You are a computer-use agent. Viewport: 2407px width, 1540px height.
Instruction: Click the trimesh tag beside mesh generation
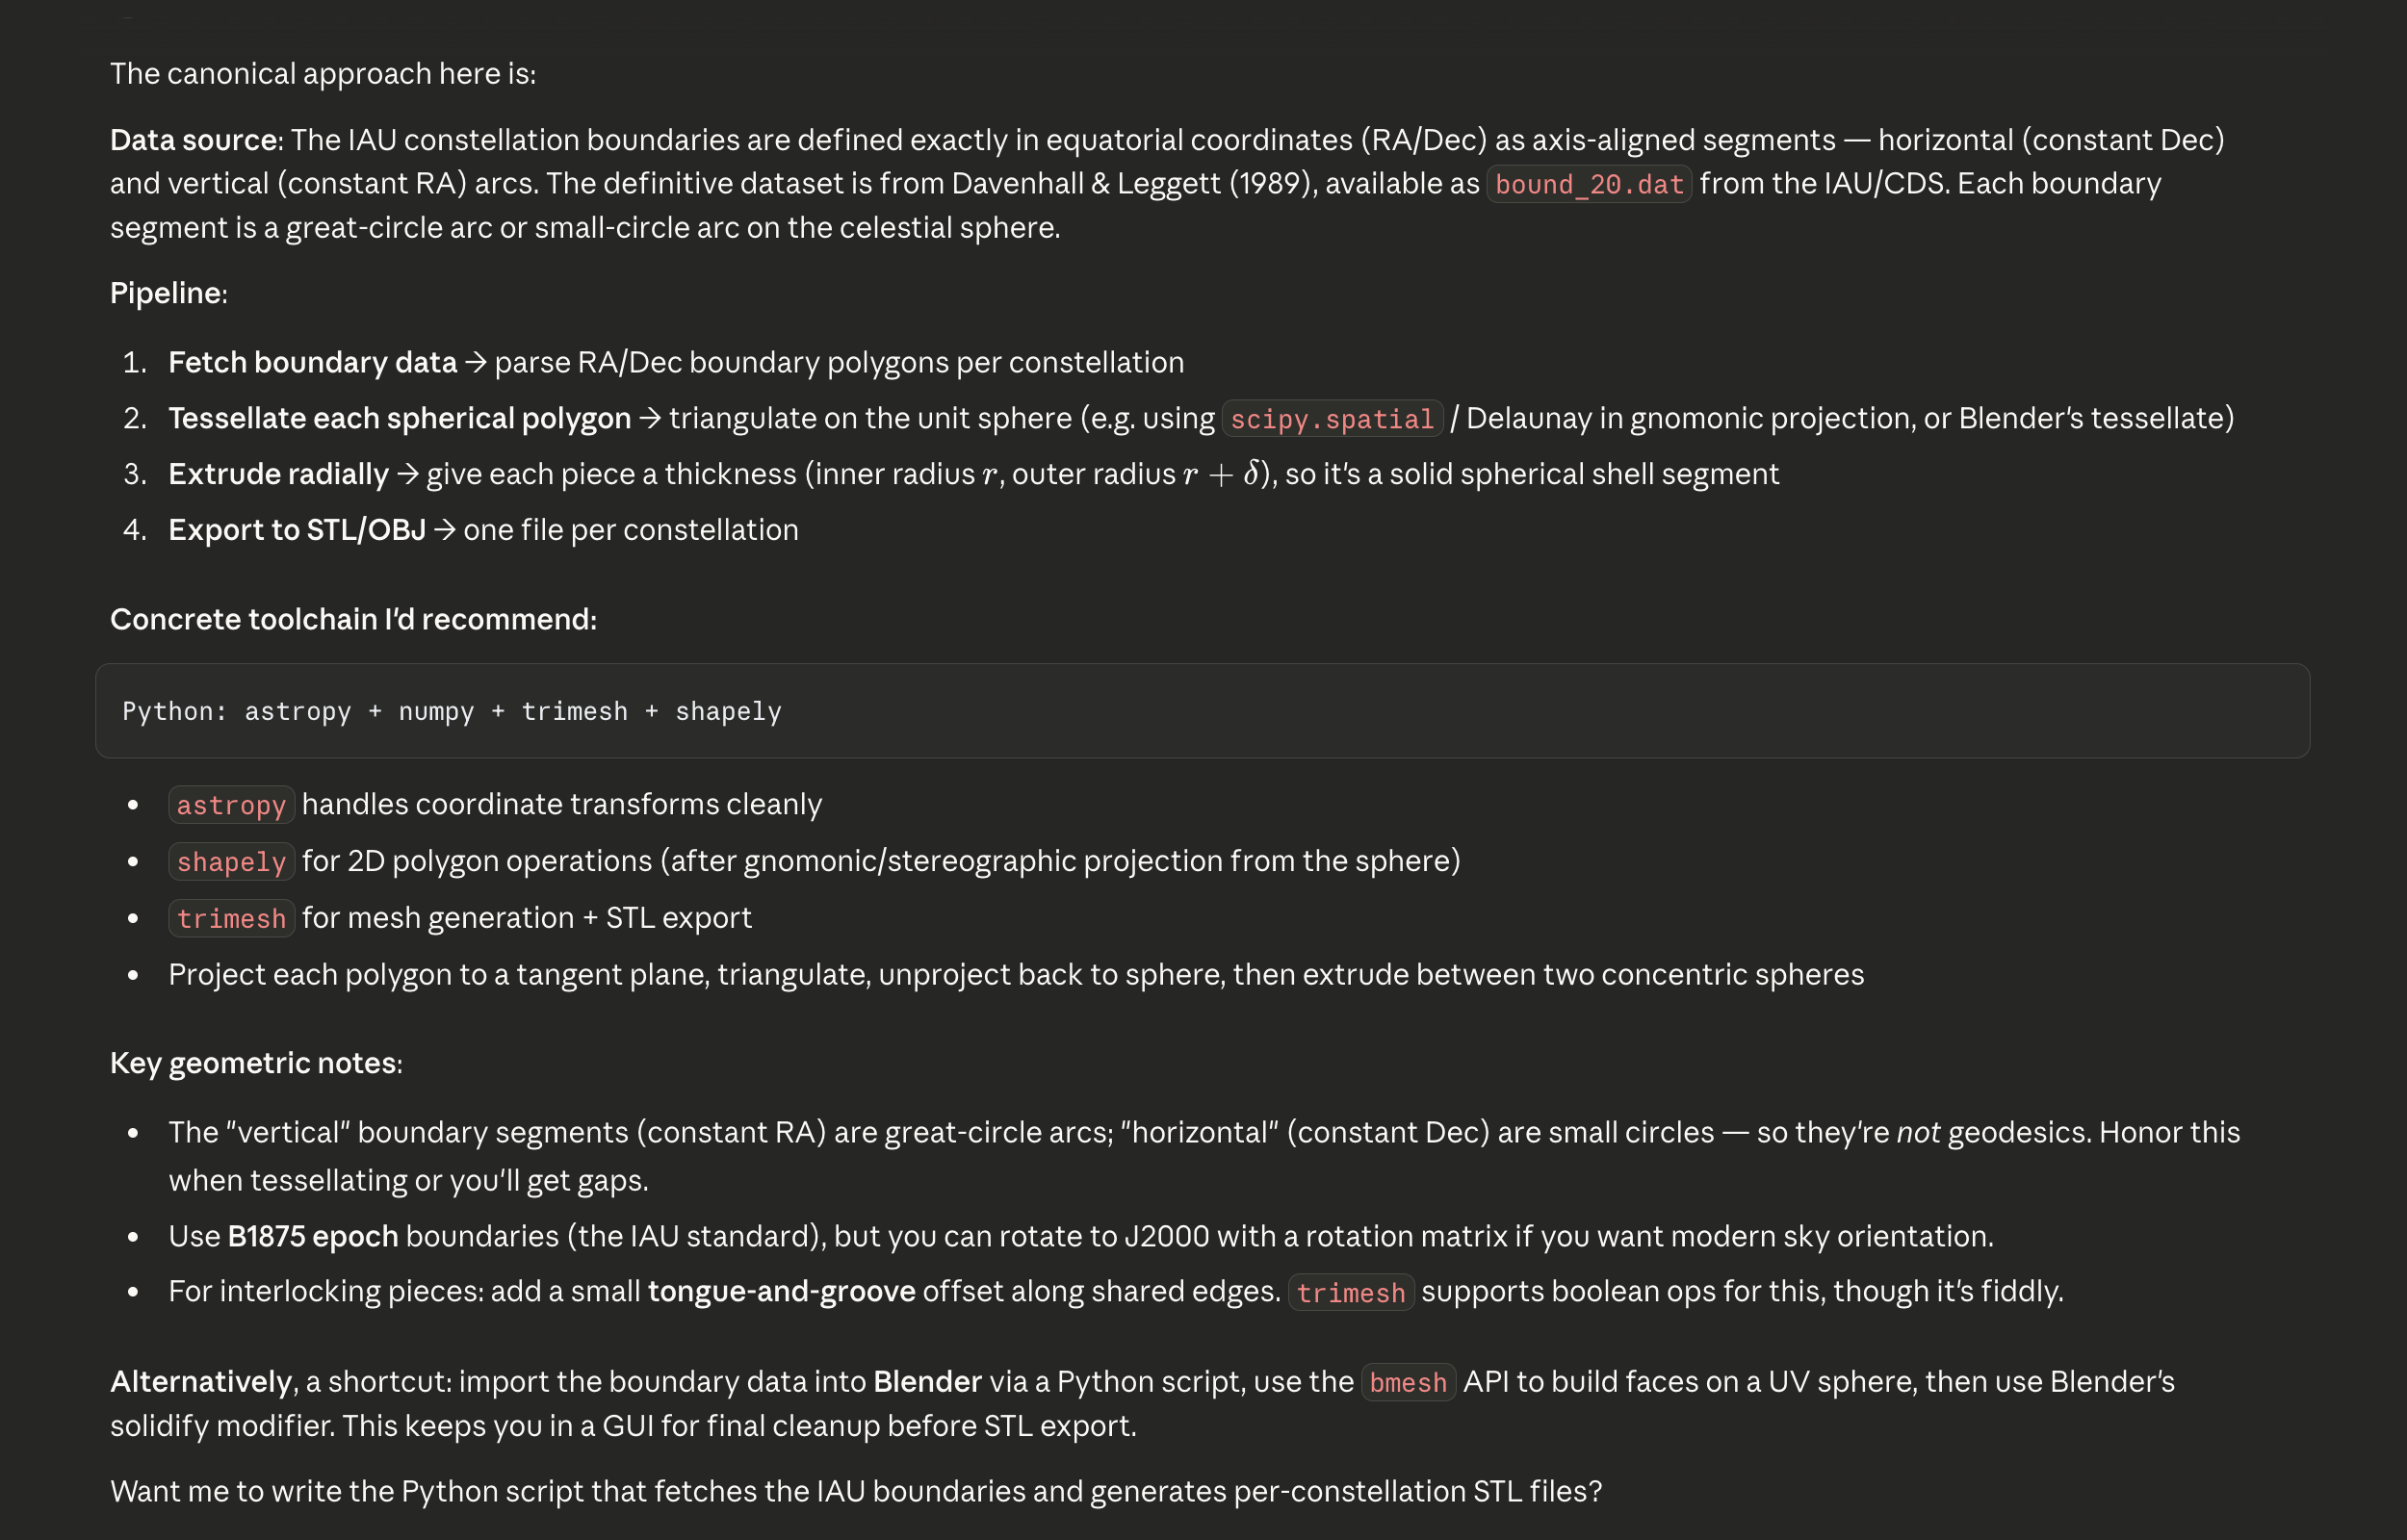click(x=231, y=919)
